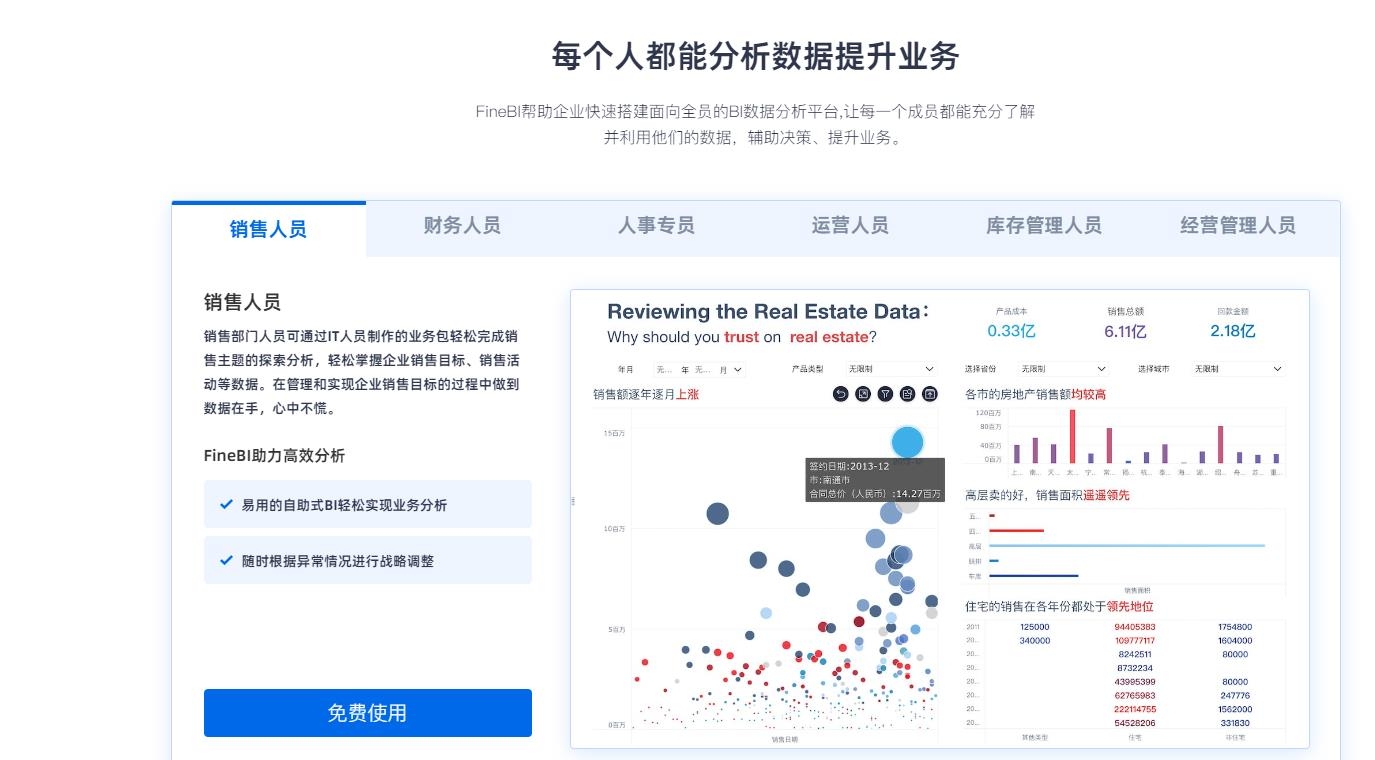Image resolution: width=1375 pixels, height=760 pixels.
Task: Select the 销售人员 tab
Action: point(268,229)
